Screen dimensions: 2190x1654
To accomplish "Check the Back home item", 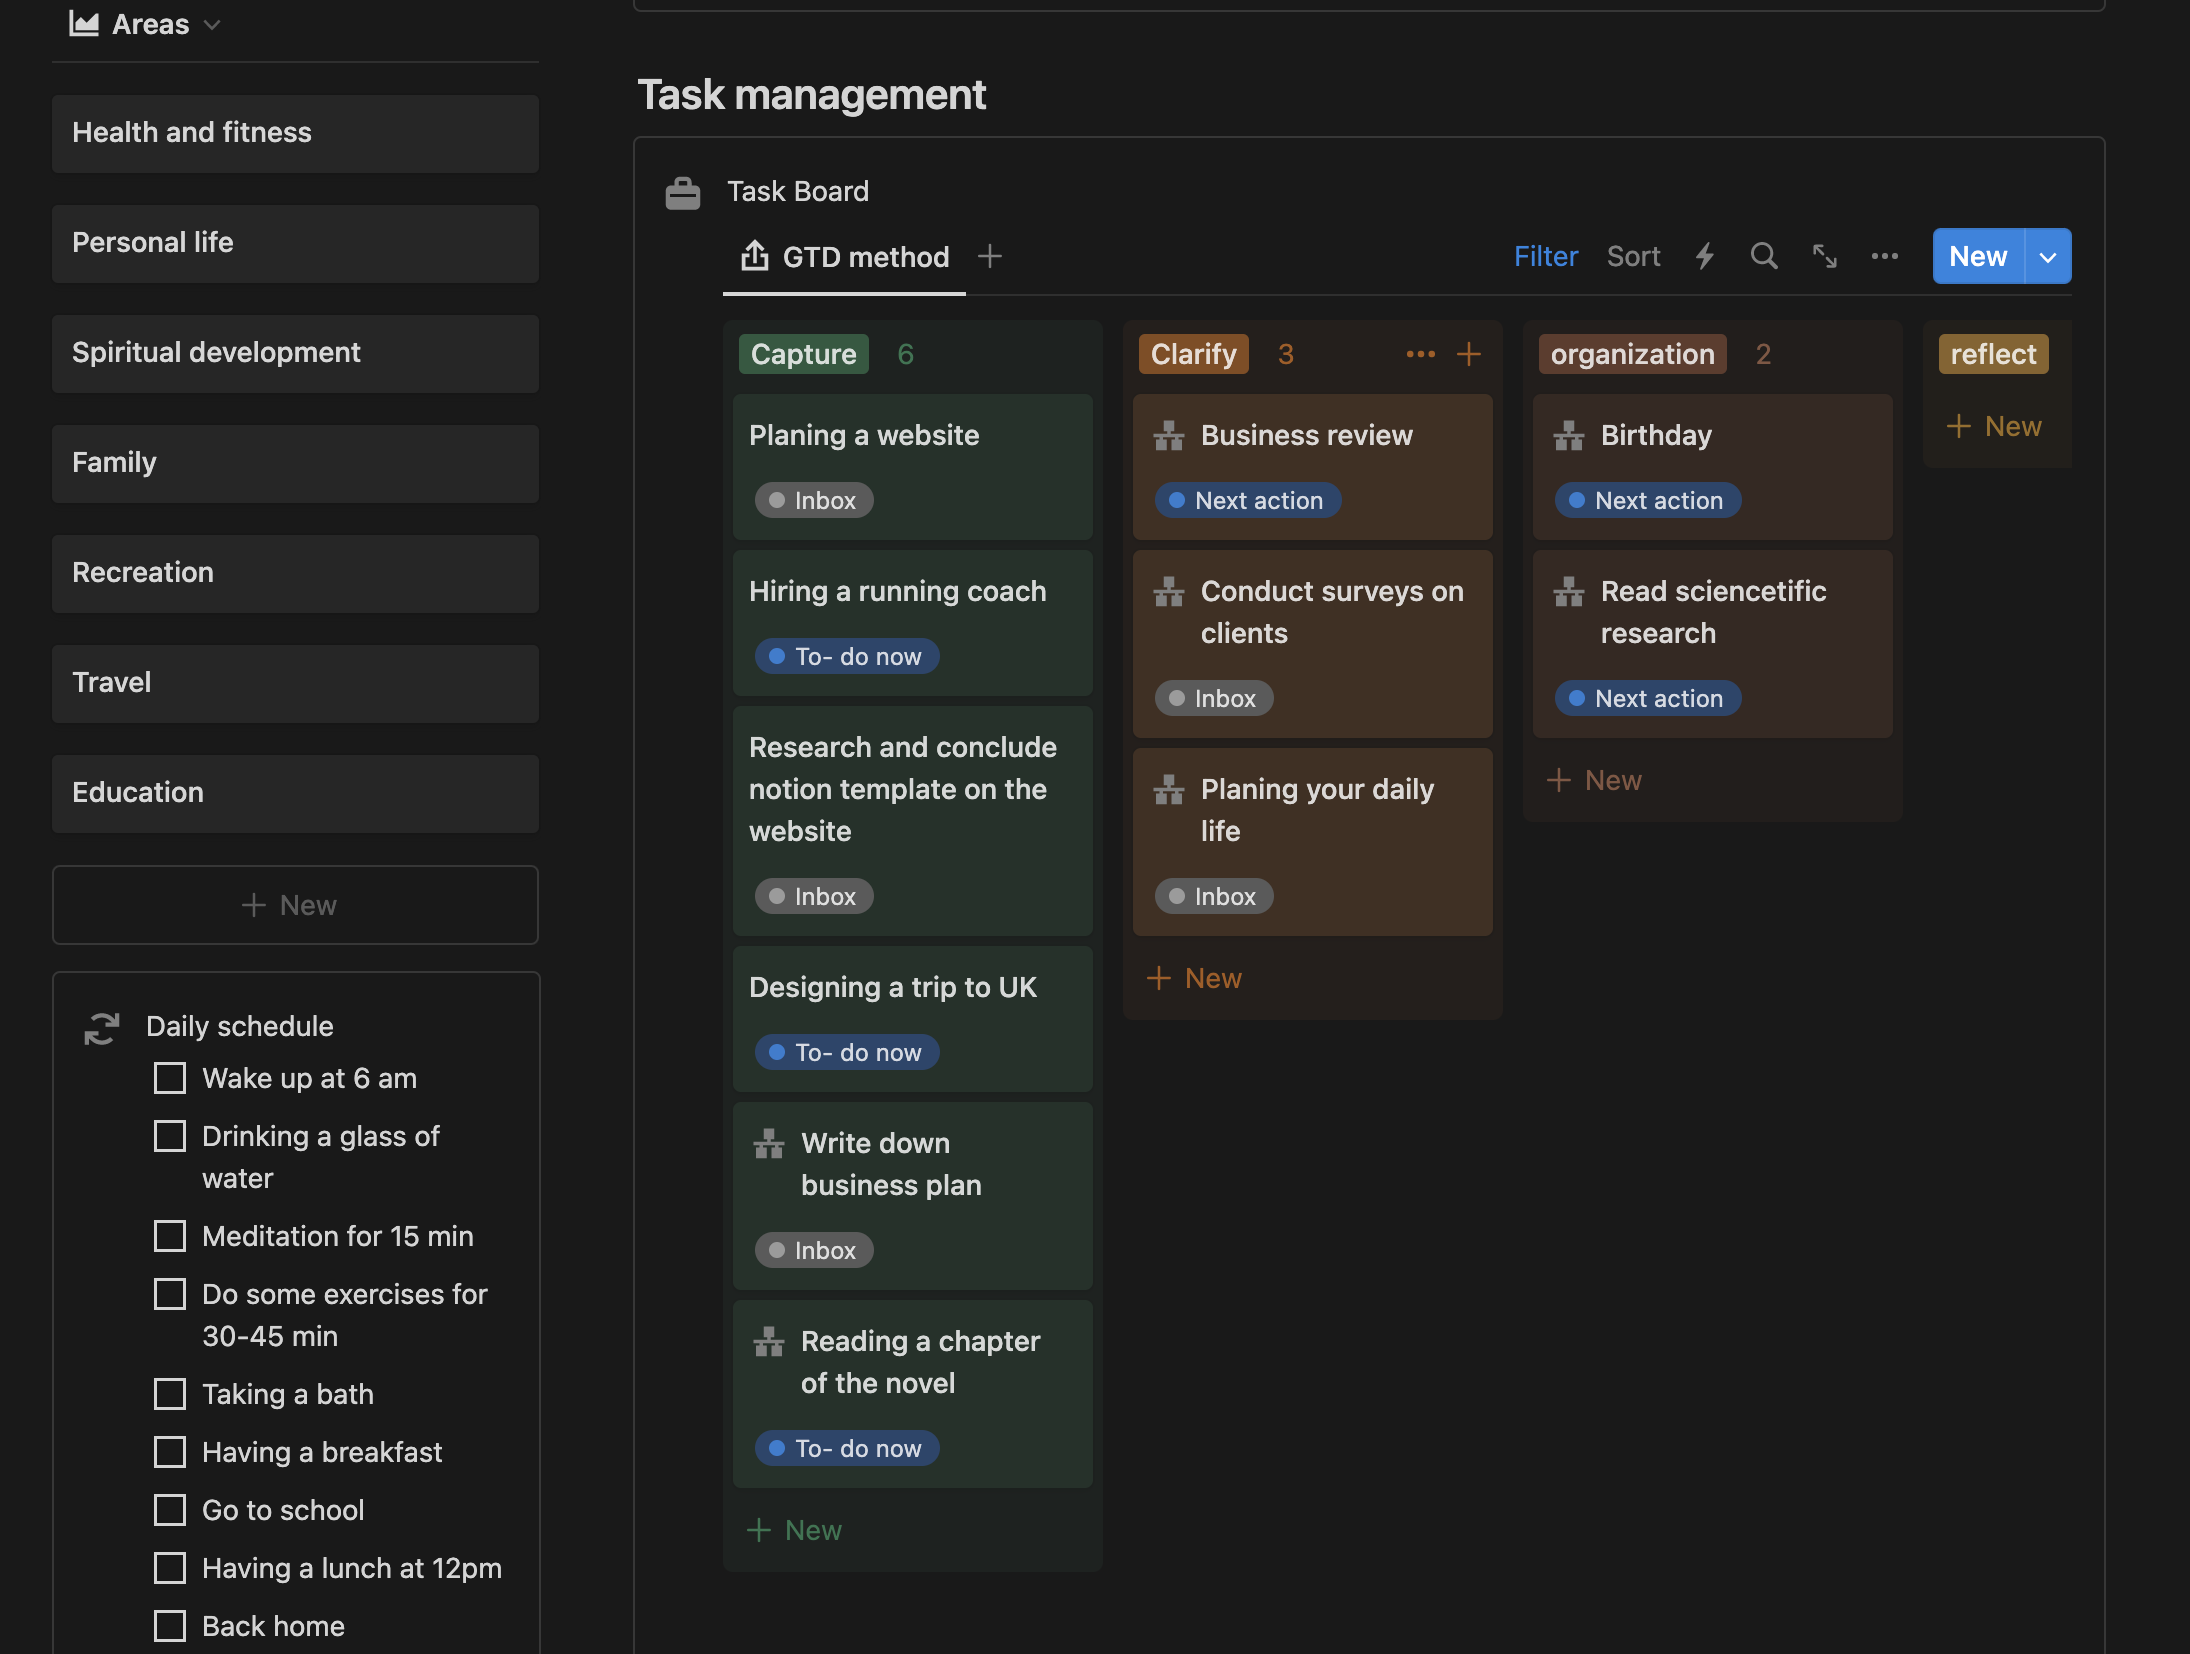I will (x=170, y=1626).
